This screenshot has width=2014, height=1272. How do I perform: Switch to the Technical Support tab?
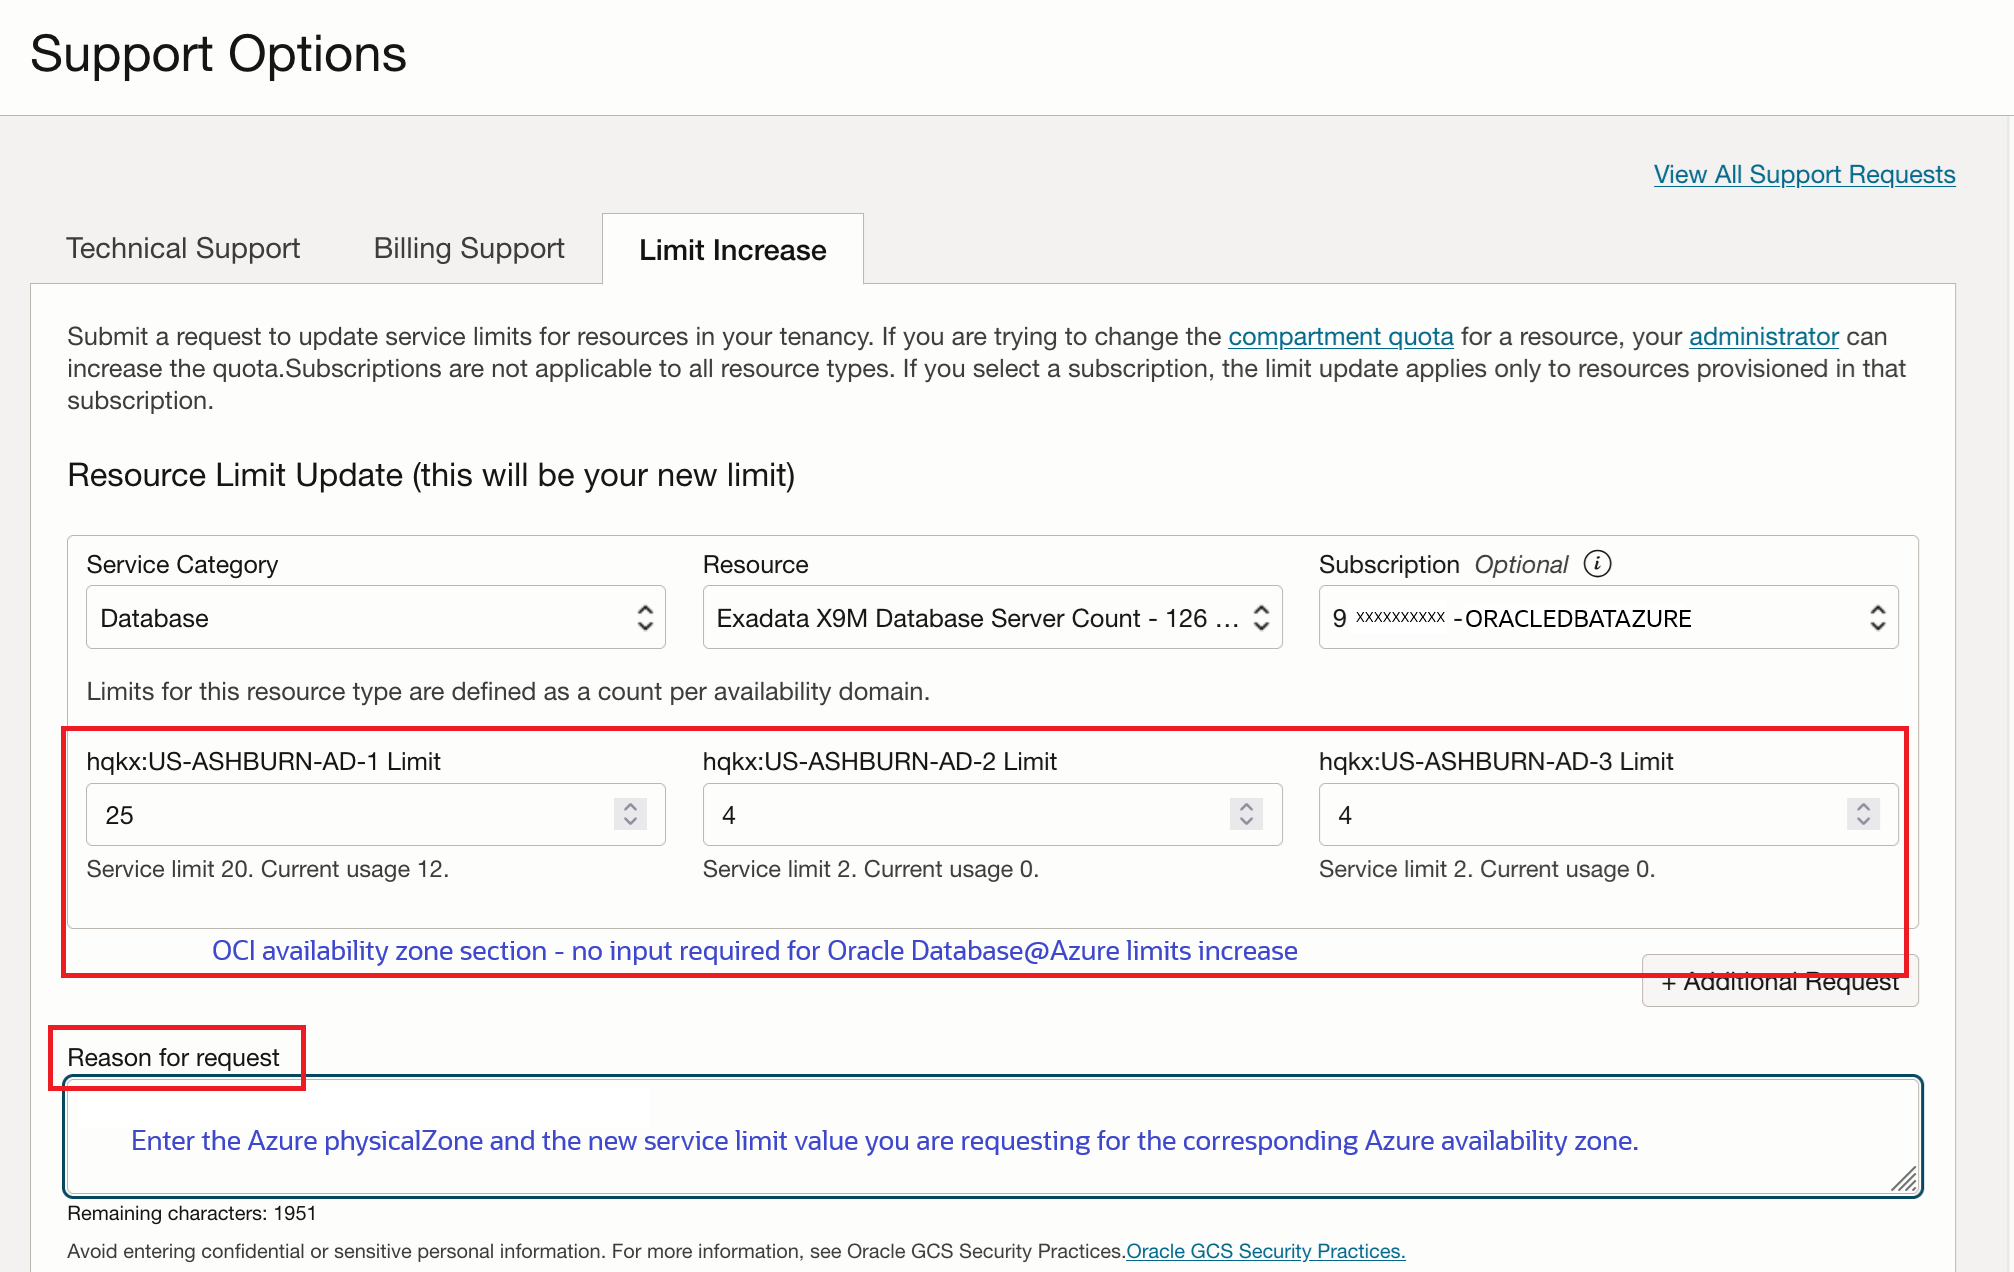[x=182, y=248]
